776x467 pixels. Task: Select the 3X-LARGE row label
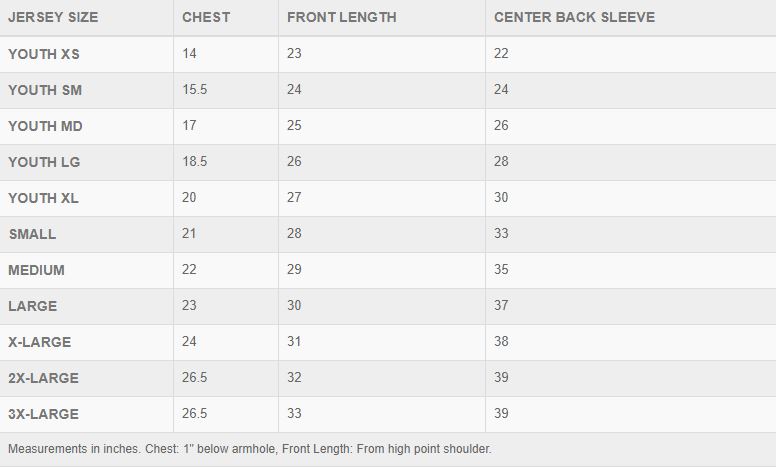[x=43, y=414]
